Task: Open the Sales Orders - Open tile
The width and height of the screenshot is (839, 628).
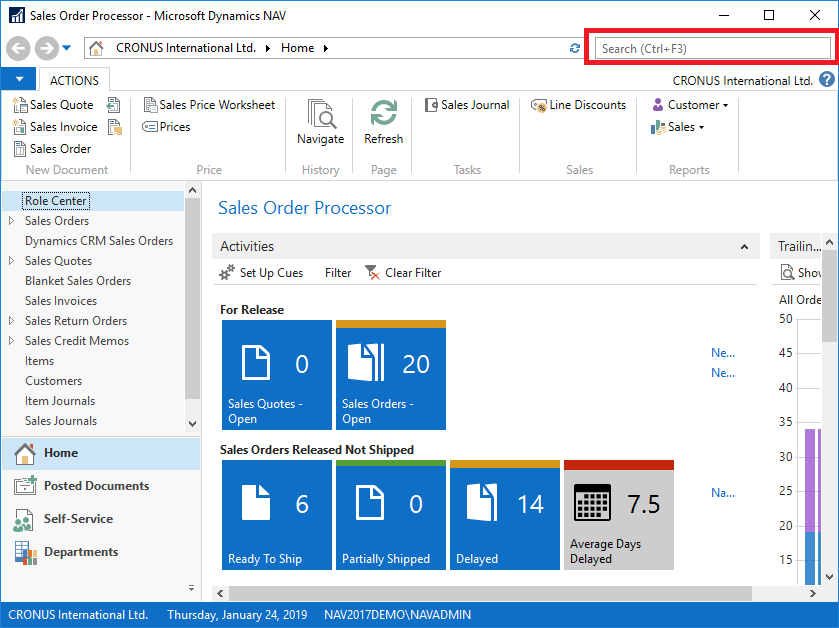Action: (x=391, y=375)
